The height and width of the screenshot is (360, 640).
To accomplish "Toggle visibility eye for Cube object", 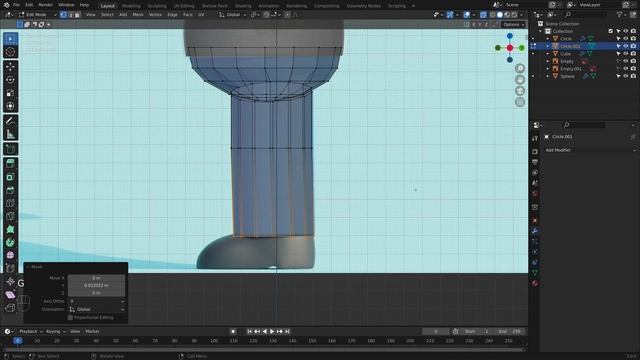I will (x=626, y=53).
